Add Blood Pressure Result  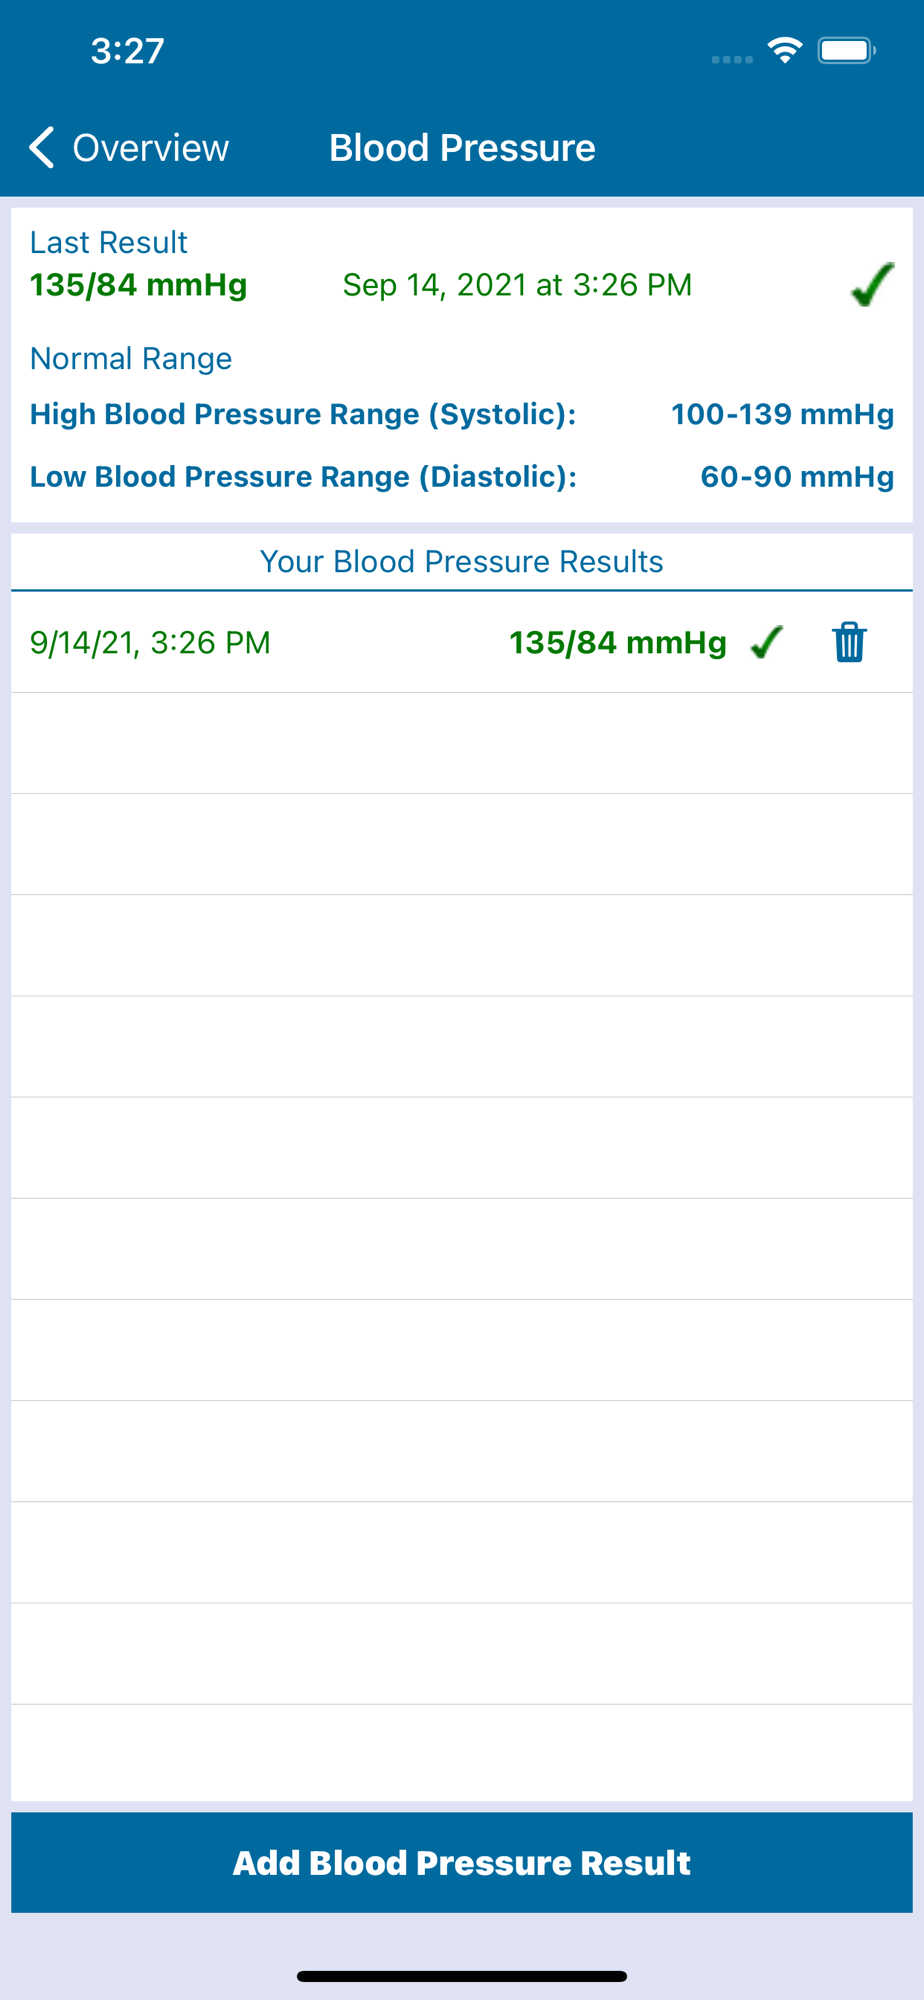pos(462,1862)
